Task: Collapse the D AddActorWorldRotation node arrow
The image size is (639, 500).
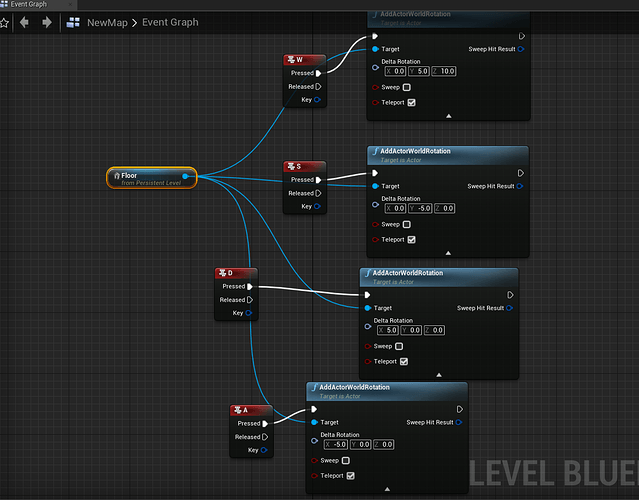Action: (439, 375)
